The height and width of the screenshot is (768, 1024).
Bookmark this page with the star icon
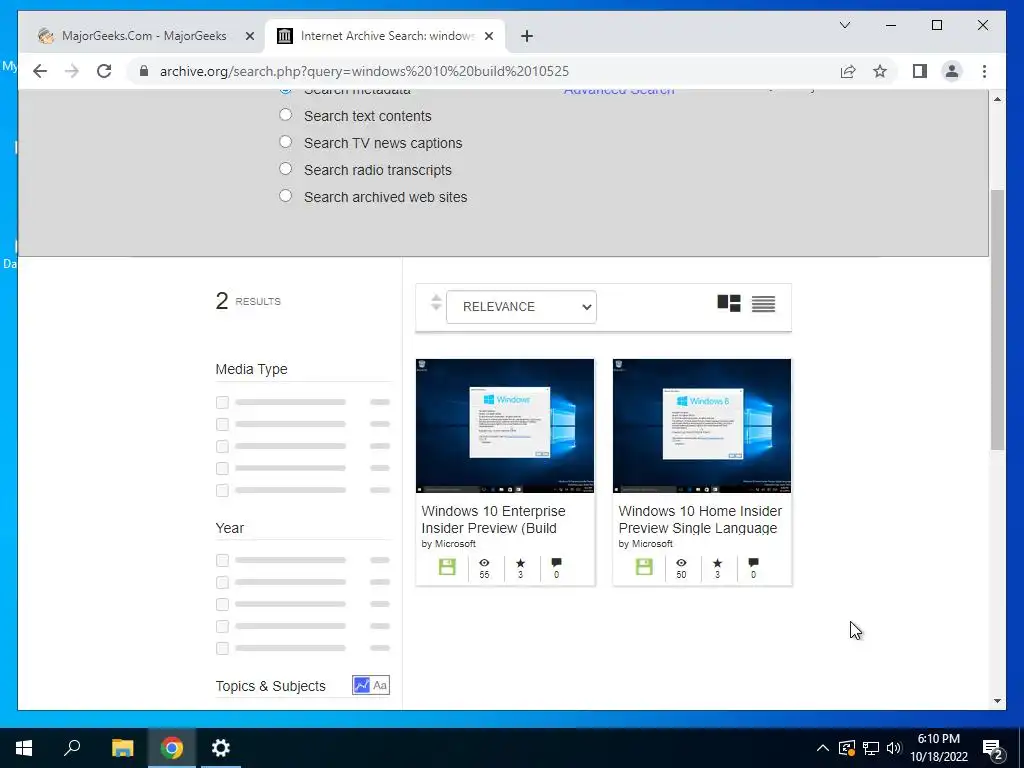point(880,71)
